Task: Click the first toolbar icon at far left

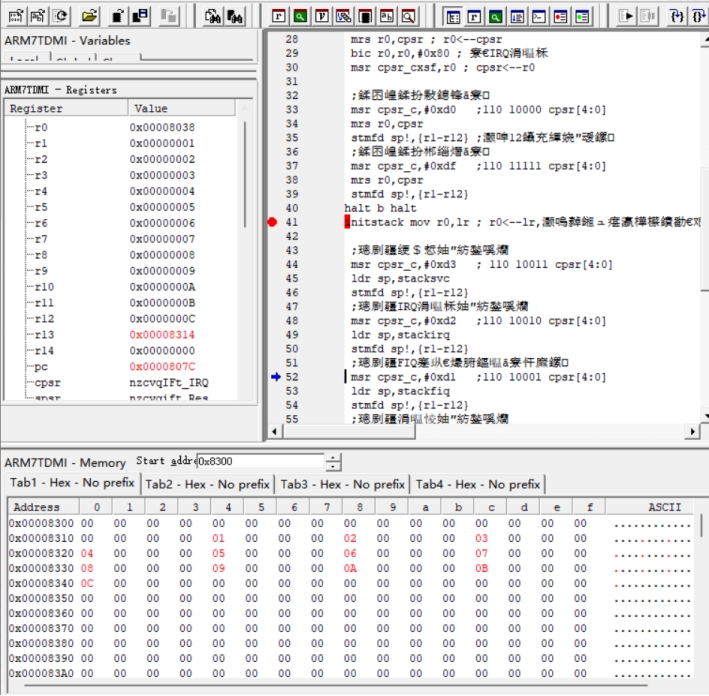Action: tap(16, 16)
